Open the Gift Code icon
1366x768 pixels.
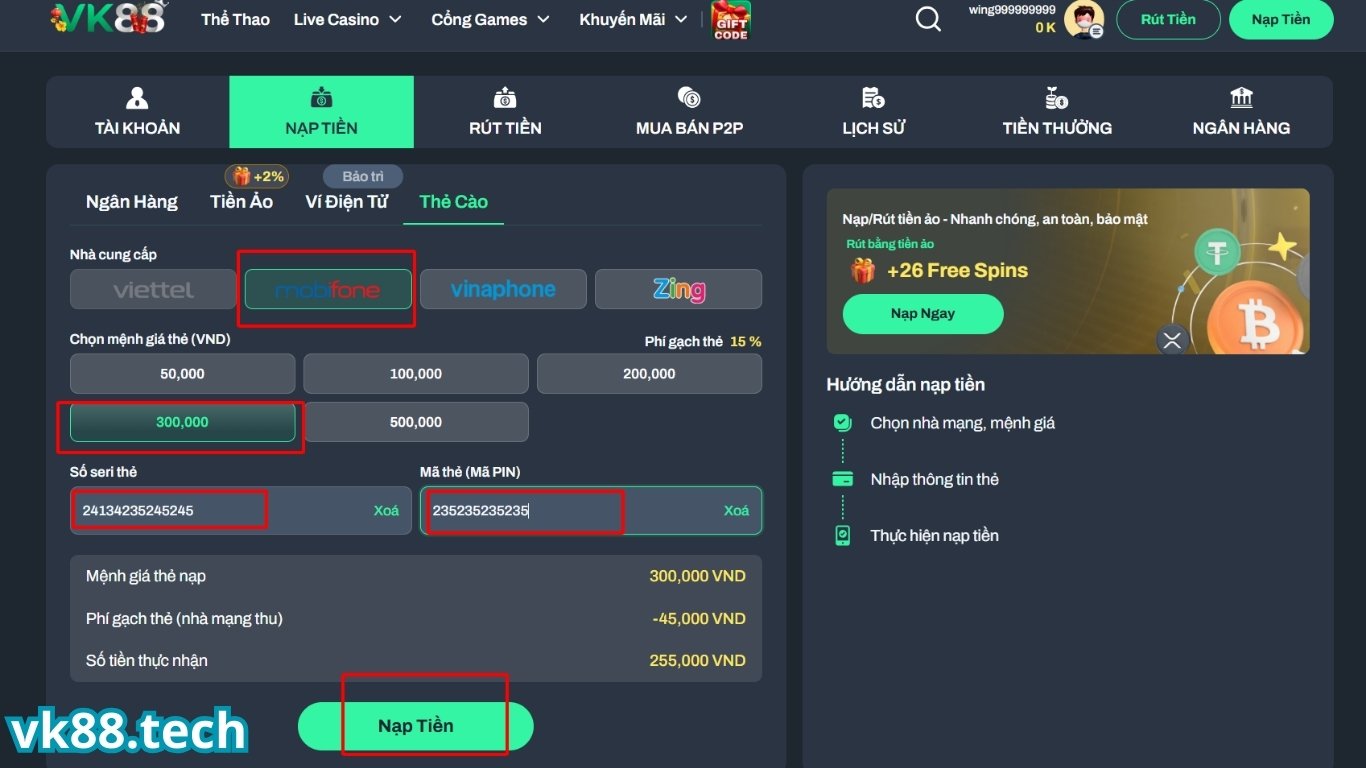730,20
